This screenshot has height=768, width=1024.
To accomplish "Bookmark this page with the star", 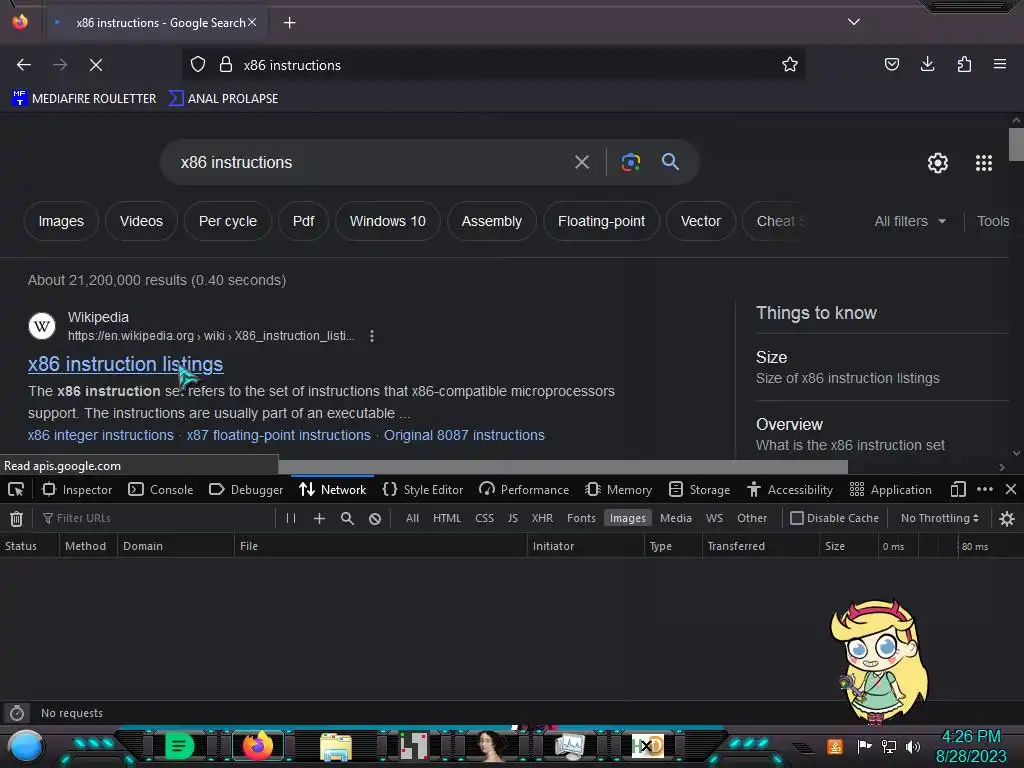I will click(790, 65).
